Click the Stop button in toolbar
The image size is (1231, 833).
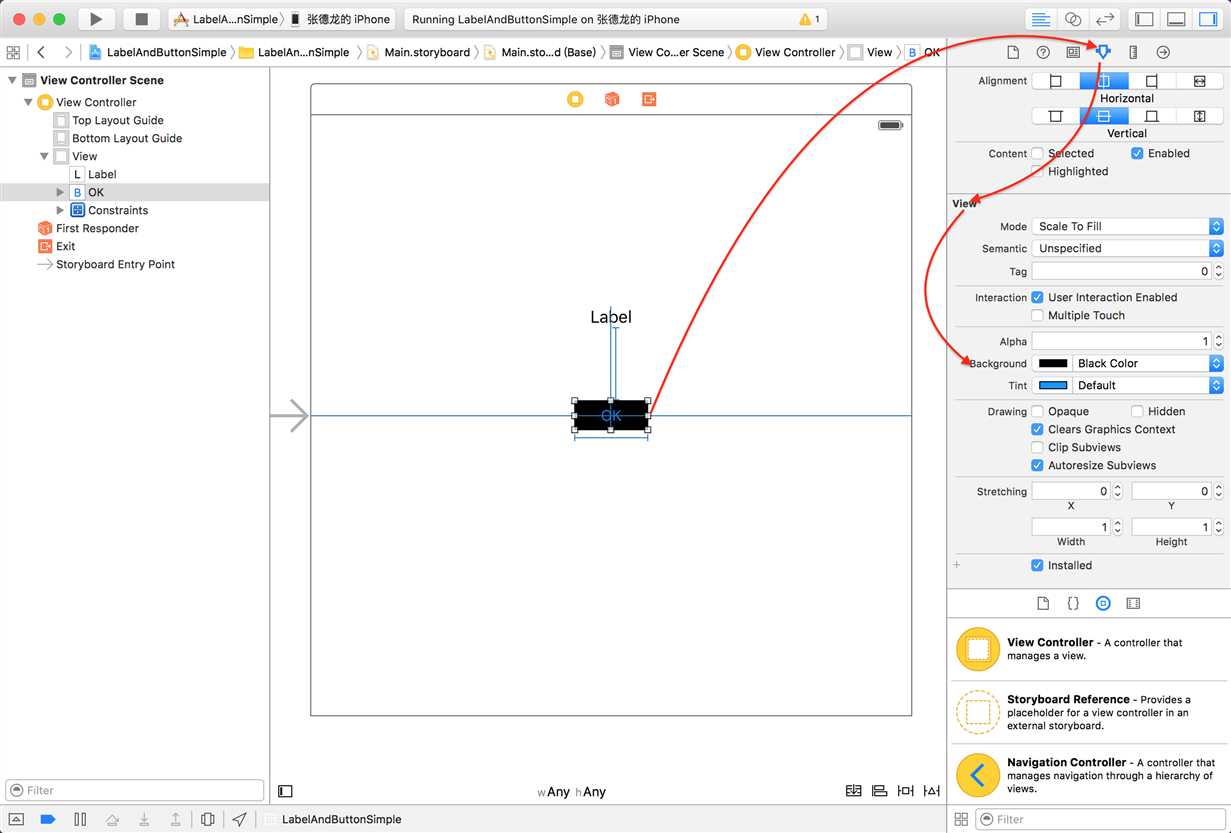click(x=141, y=19)
